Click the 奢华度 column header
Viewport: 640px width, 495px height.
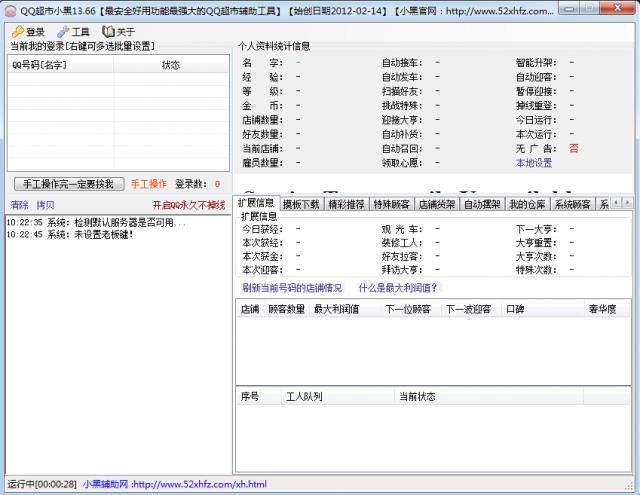coord(607,309)
